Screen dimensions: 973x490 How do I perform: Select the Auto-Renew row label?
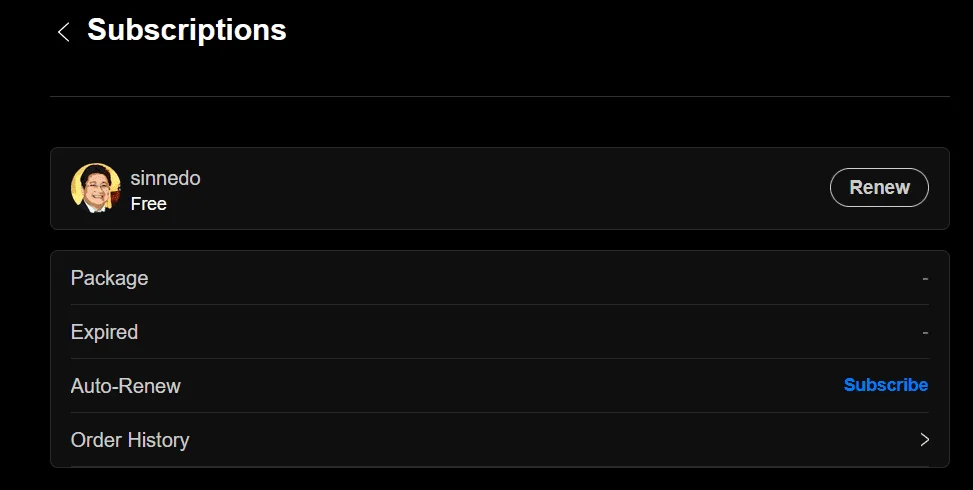pyautogui.click(x=125, y=386)
